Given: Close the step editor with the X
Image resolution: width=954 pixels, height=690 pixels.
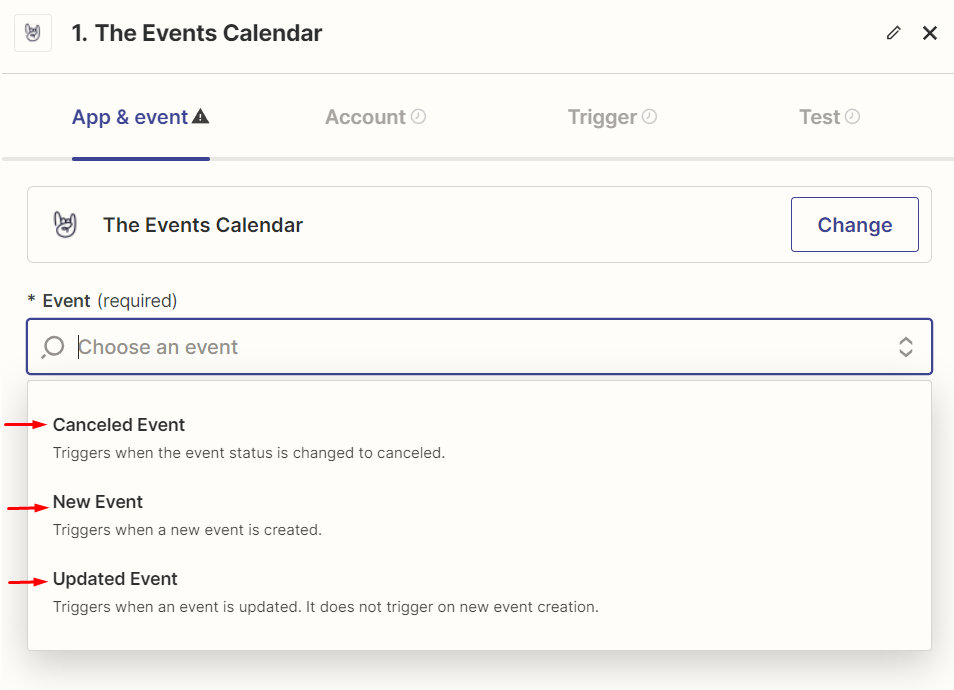Looking at the screenshot, I should tap(930, 33).
